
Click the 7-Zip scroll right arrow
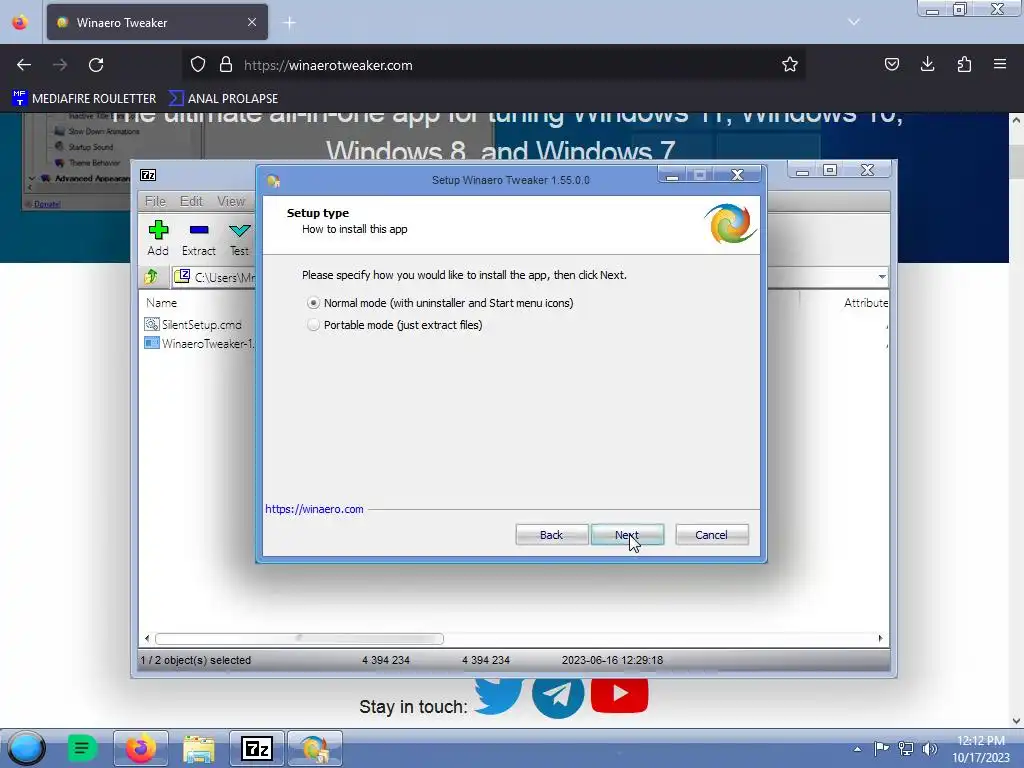coord(880,638)
